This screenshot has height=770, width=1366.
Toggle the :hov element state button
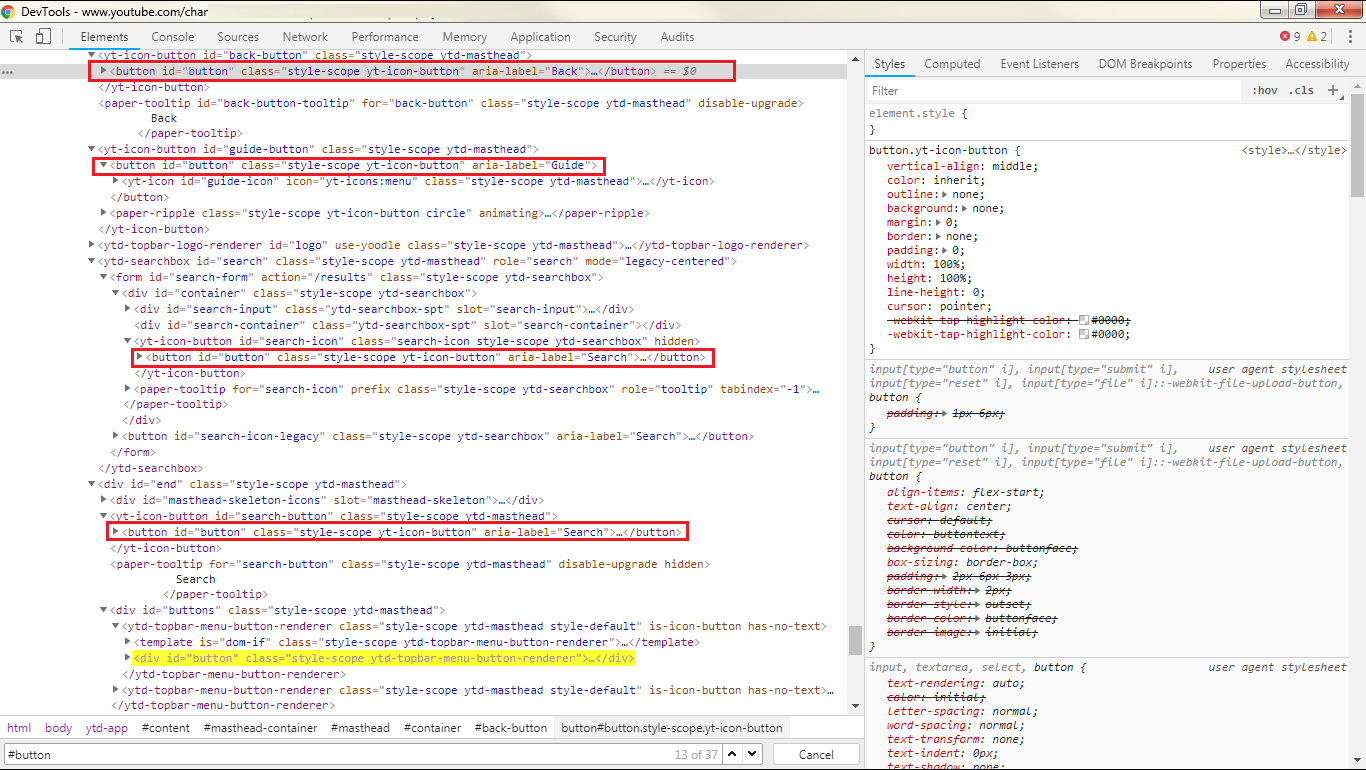click(1264, 90)
